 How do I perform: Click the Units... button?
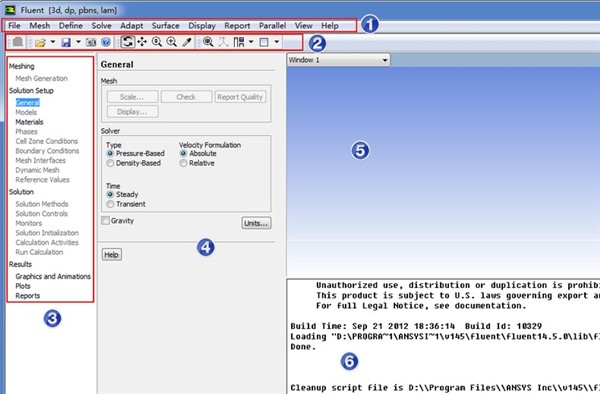[x=256, y=223]
